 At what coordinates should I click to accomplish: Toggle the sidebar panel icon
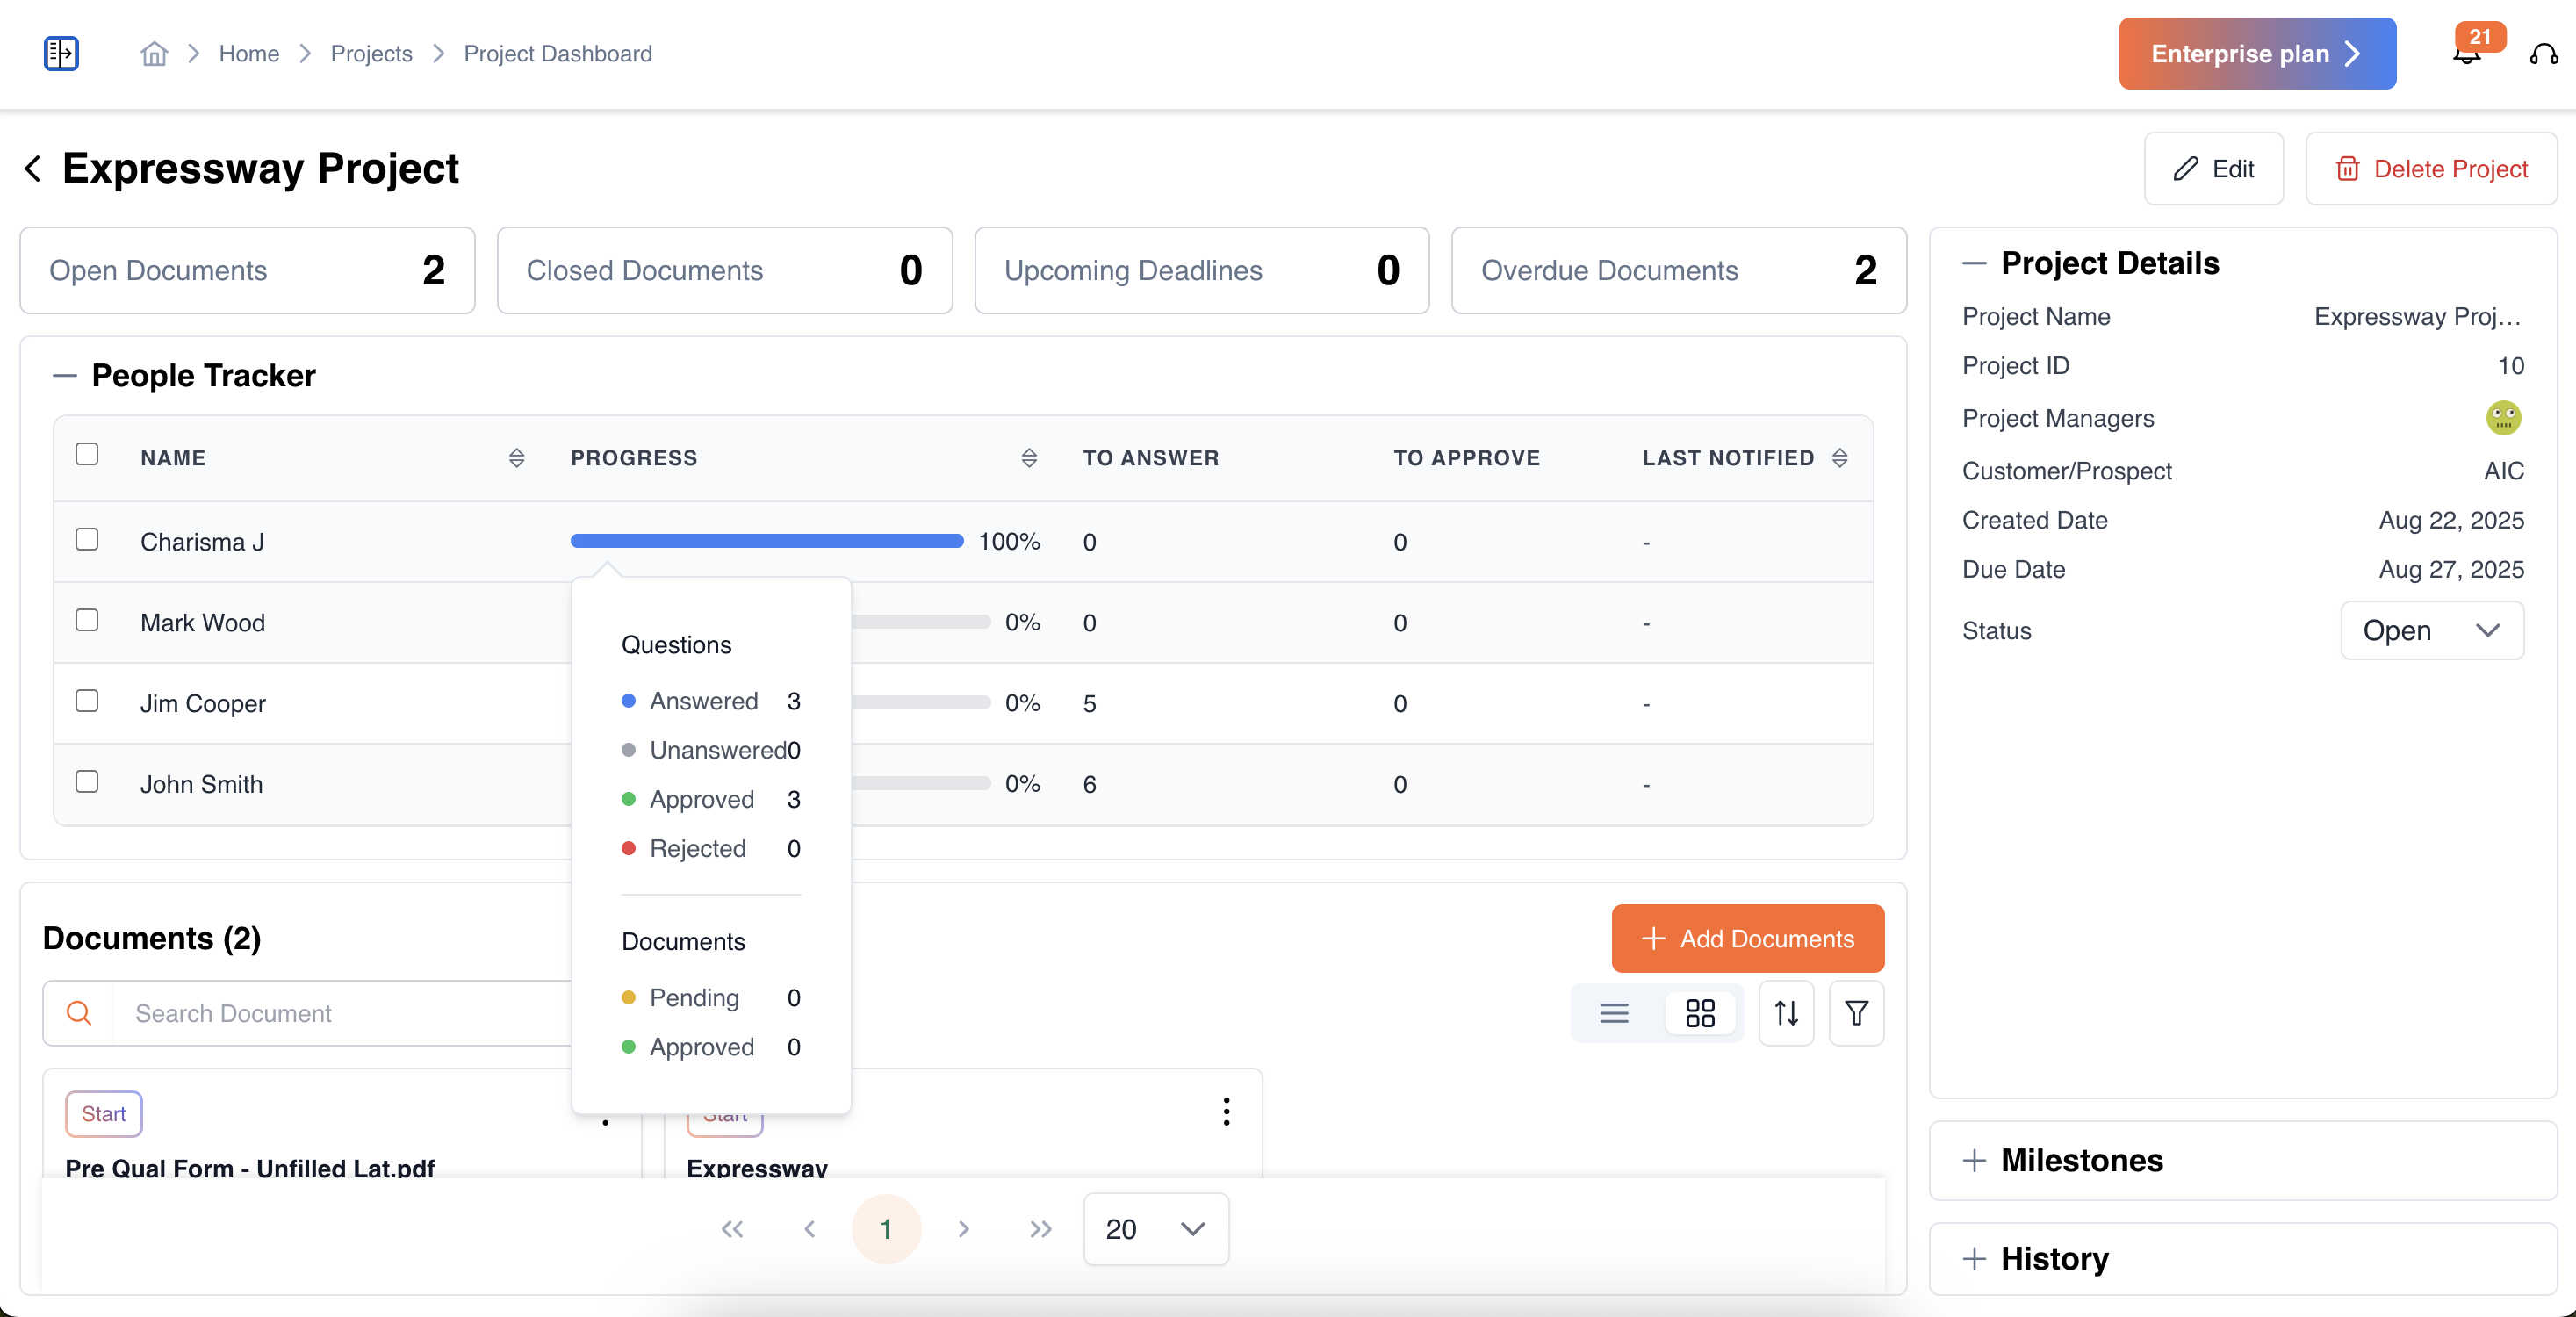tap(61, 53)
